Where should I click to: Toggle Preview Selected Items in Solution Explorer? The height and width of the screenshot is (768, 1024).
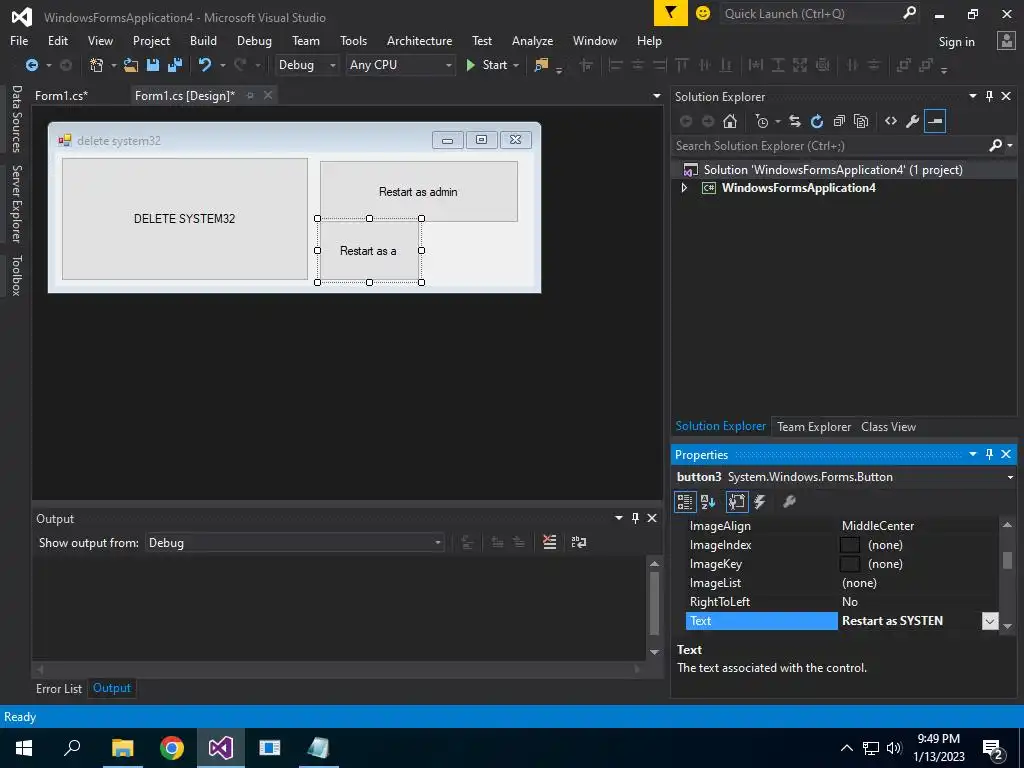[935, 121]
